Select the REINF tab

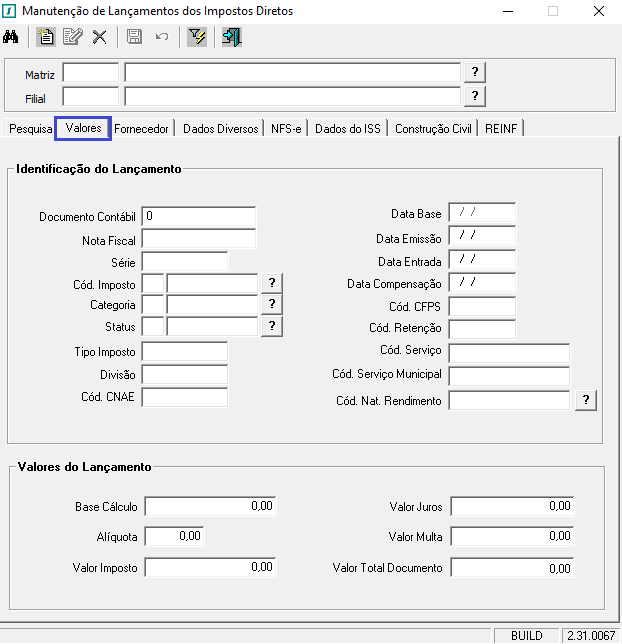tap(501, 129)
